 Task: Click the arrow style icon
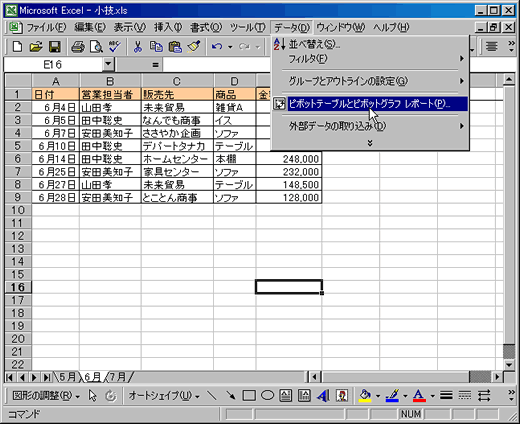click(484, 396)
